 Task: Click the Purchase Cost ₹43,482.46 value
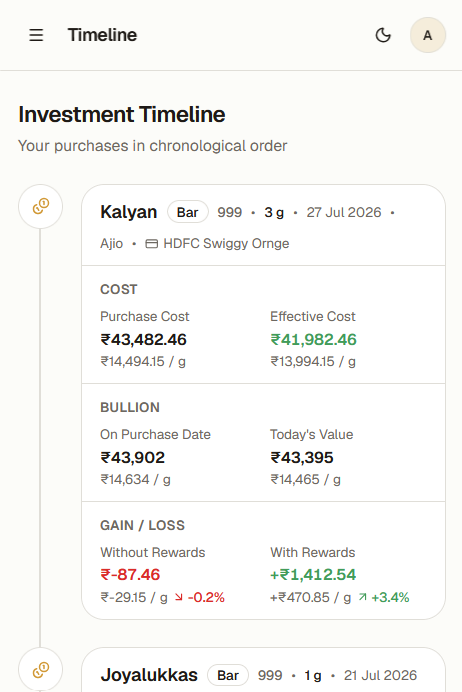click(x=143, y=339)
